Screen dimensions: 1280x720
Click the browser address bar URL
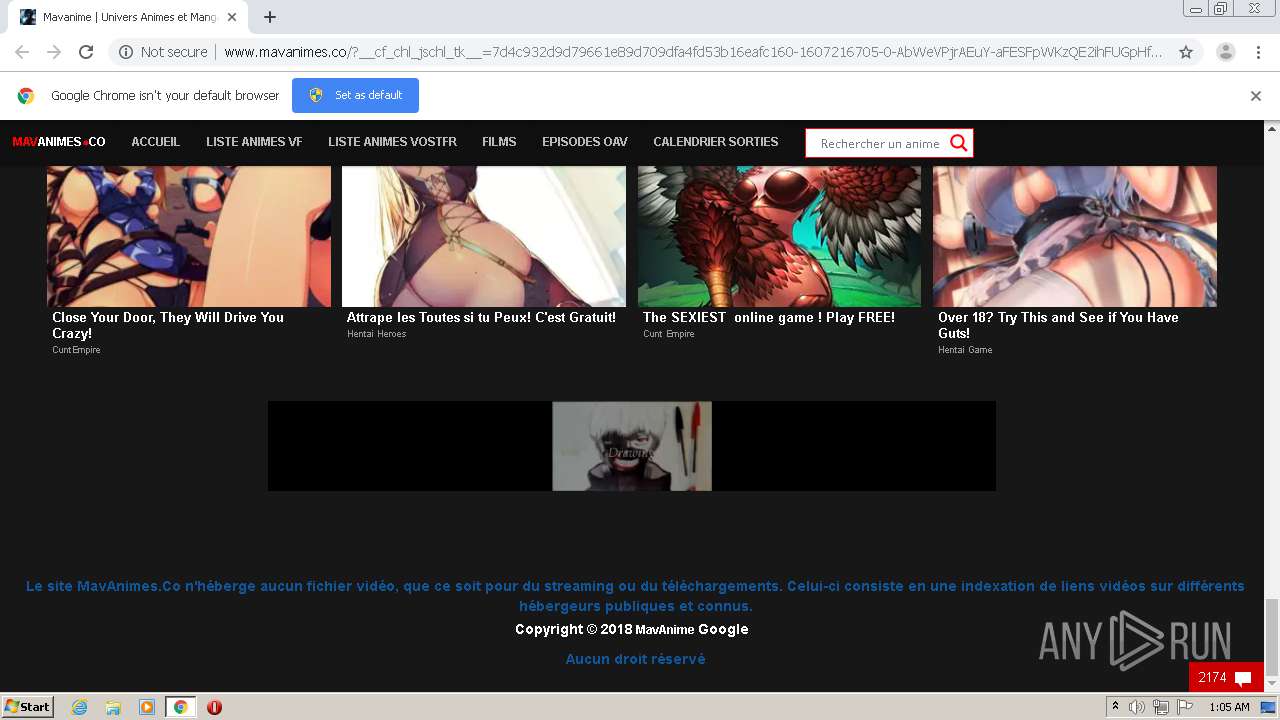pos(692,52)
